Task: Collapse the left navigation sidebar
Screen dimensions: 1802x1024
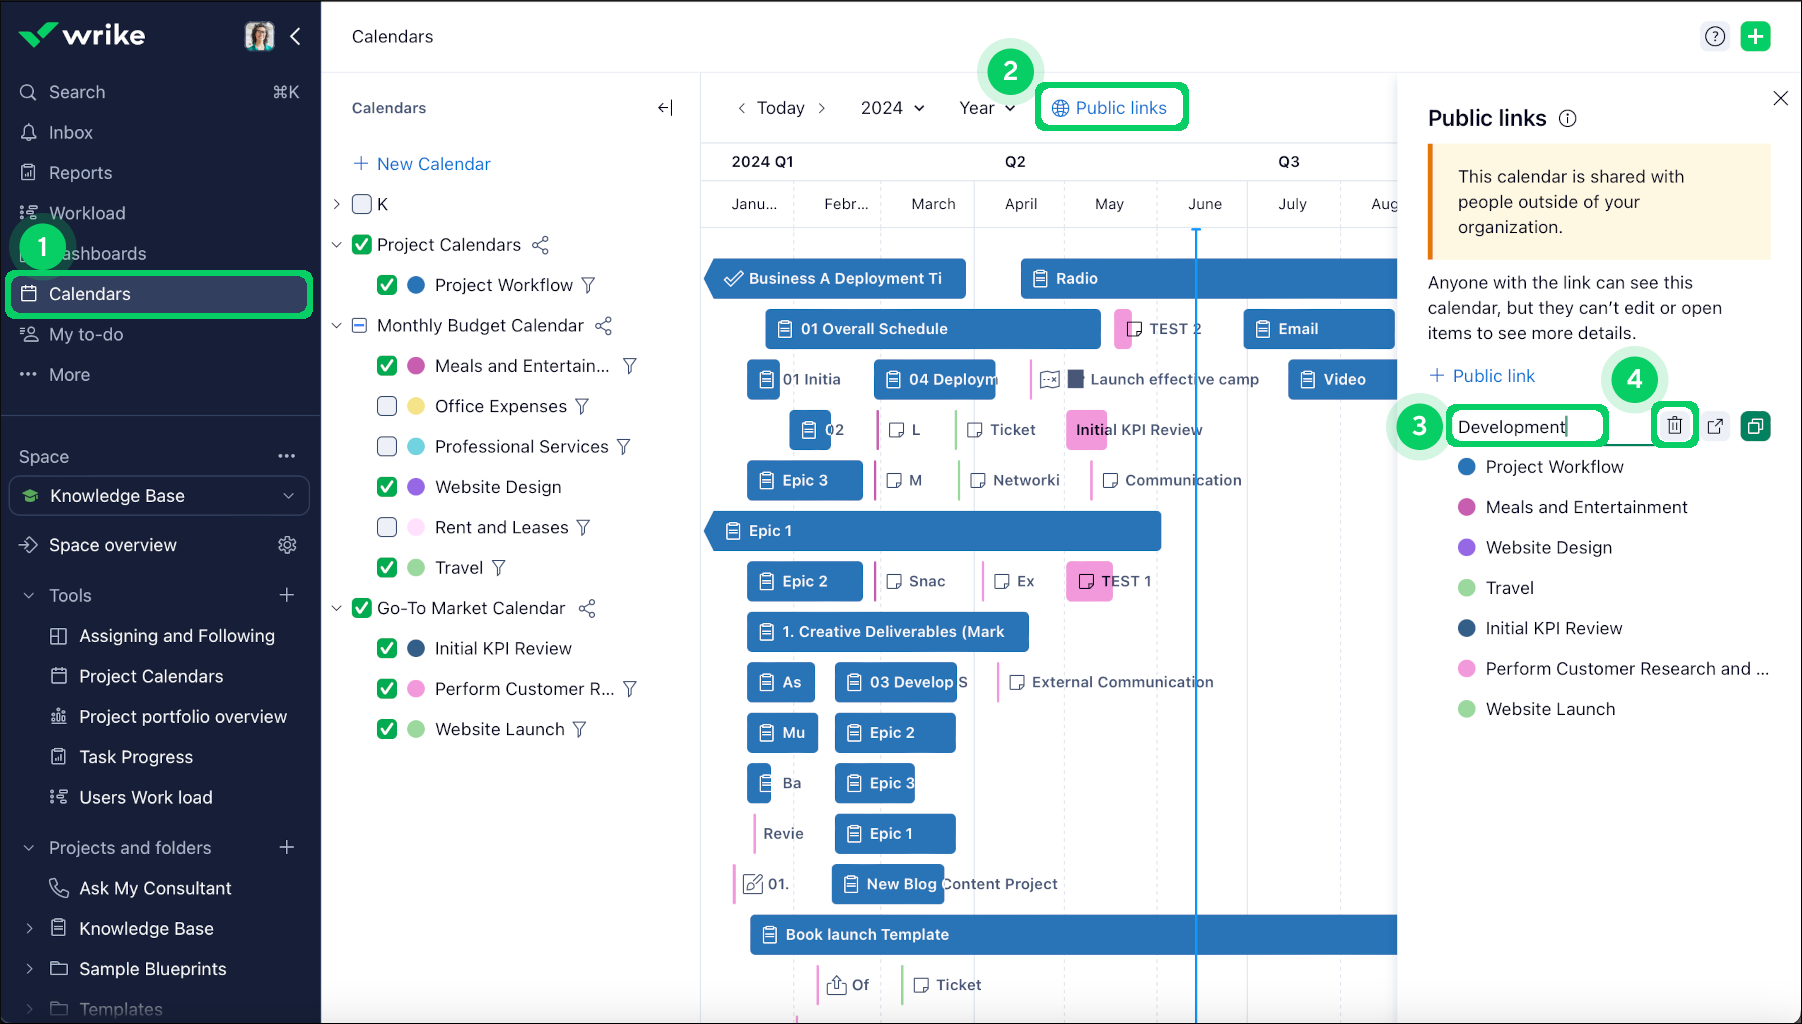Action: pos(295,36)
